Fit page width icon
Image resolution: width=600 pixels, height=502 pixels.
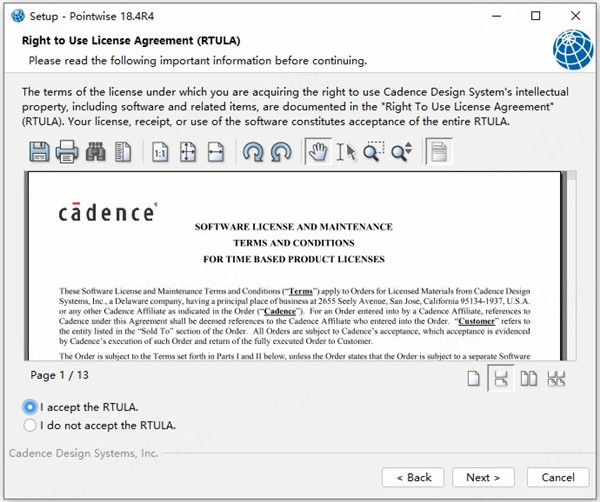(216, 152)
